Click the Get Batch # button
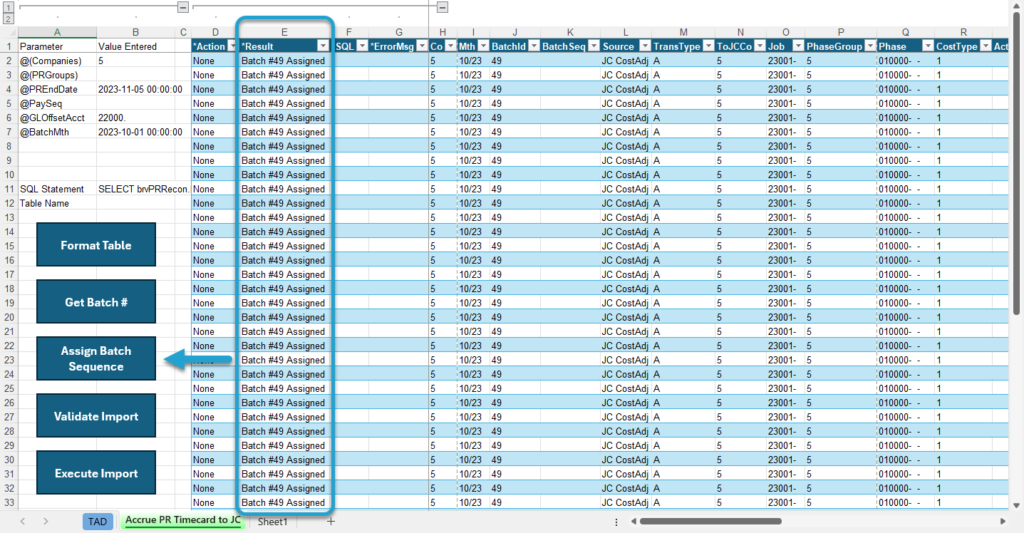 click(96, 302)
